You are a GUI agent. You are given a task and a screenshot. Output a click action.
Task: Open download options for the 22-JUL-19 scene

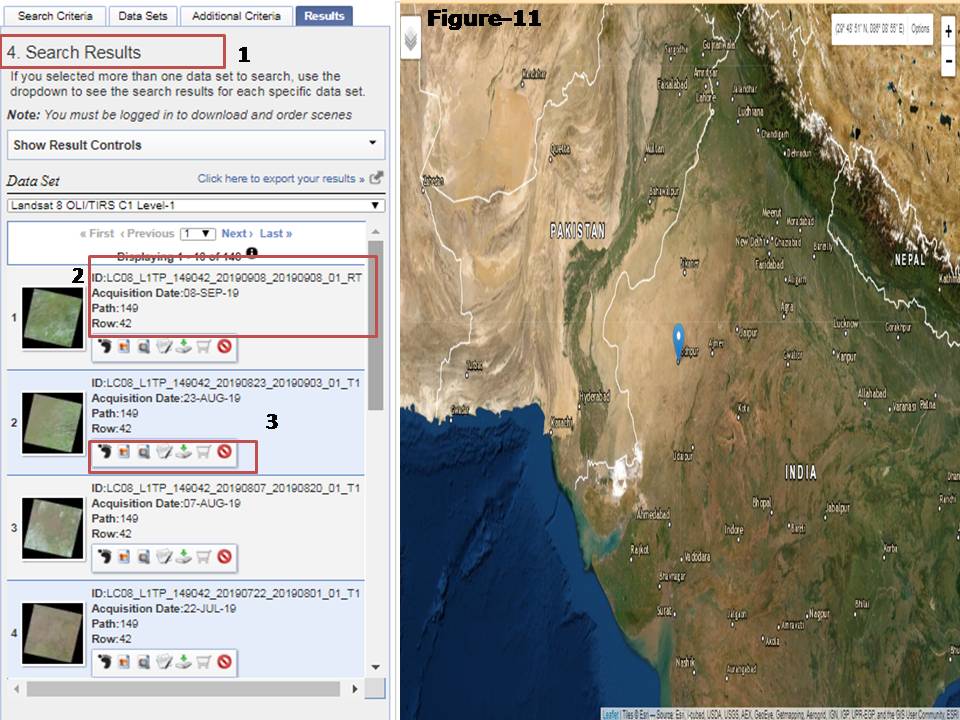pyautogui.click(x=183, y=662)
